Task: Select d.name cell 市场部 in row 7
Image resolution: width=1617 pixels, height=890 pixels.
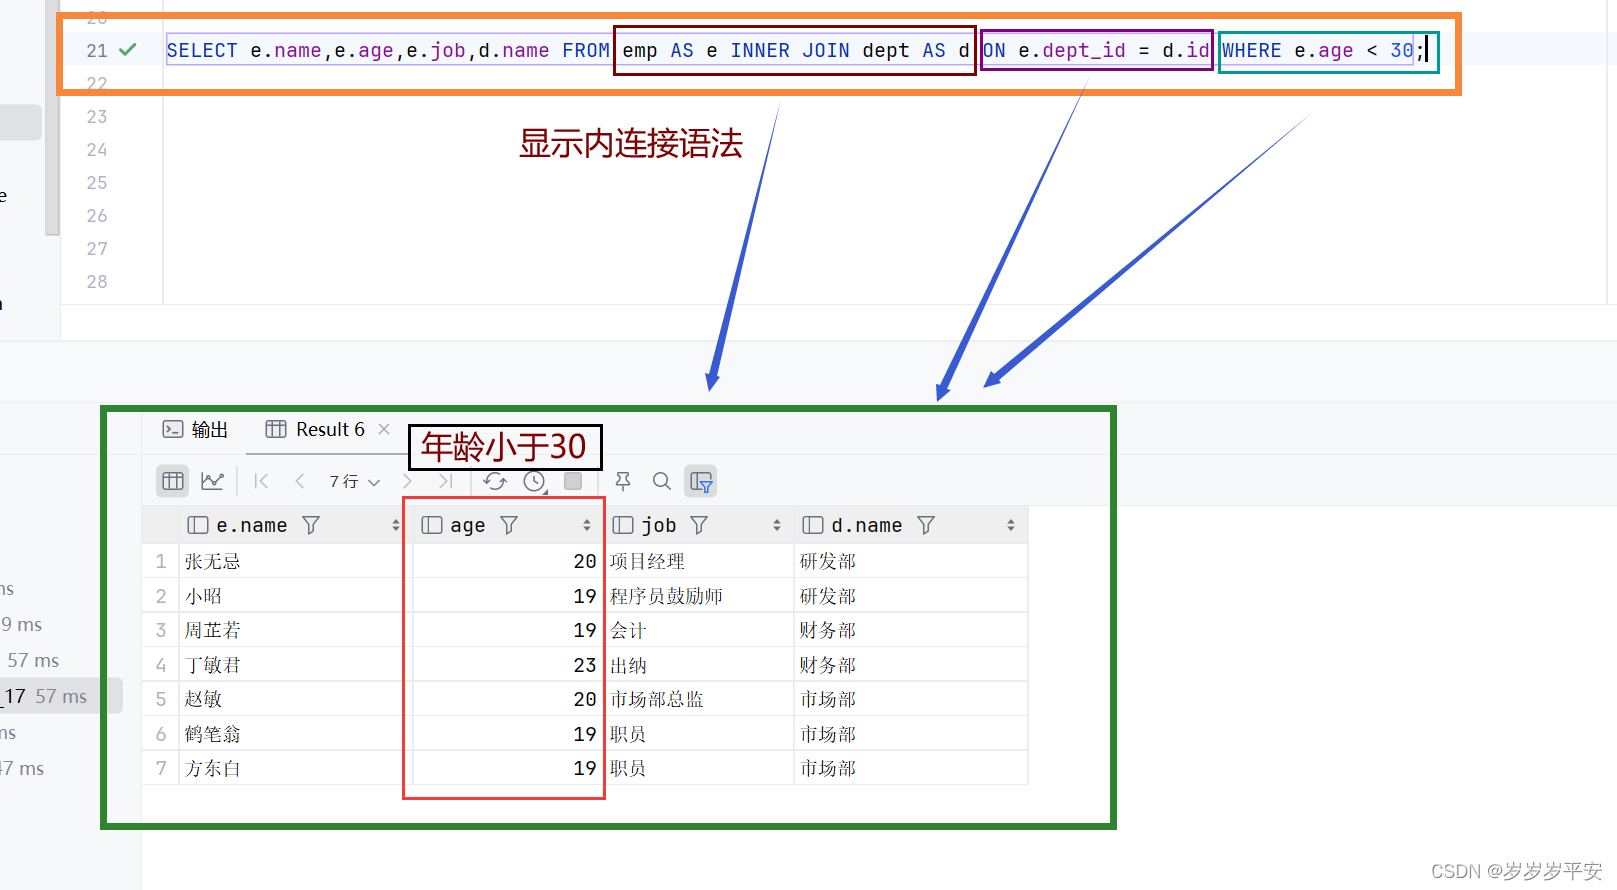Action: coord(911,768)
